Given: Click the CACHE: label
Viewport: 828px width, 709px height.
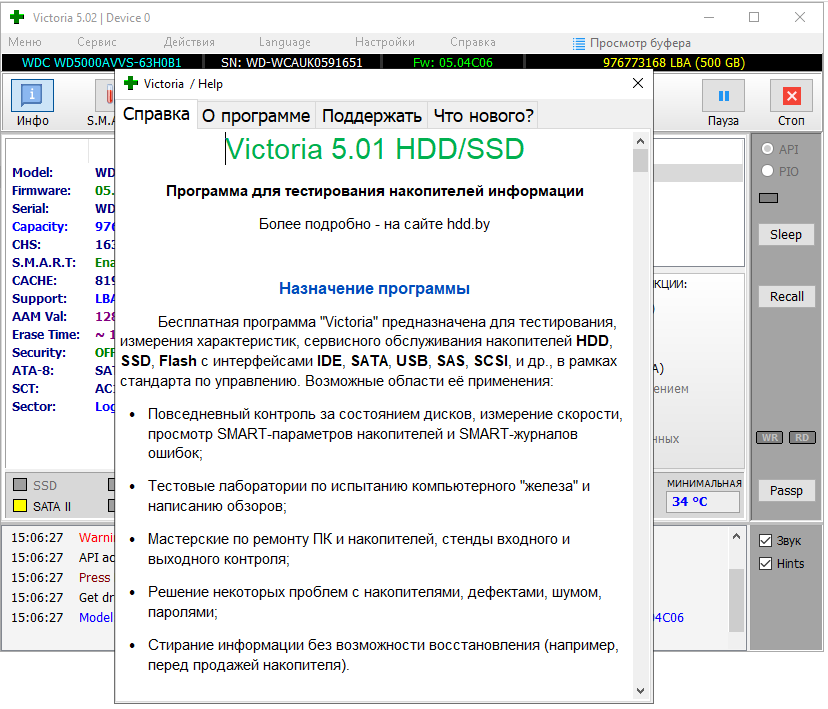Looking at the screenshot, I should click(x=35, y=281).
